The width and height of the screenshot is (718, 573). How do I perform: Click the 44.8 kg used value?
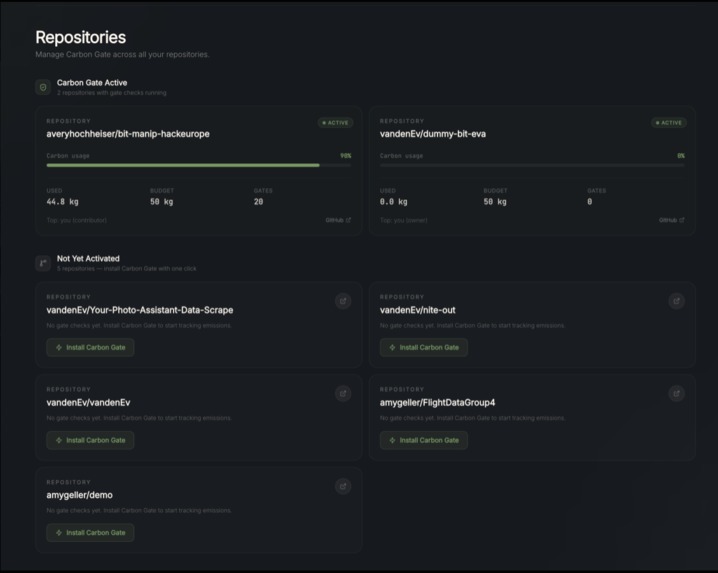tap(62, 202)
